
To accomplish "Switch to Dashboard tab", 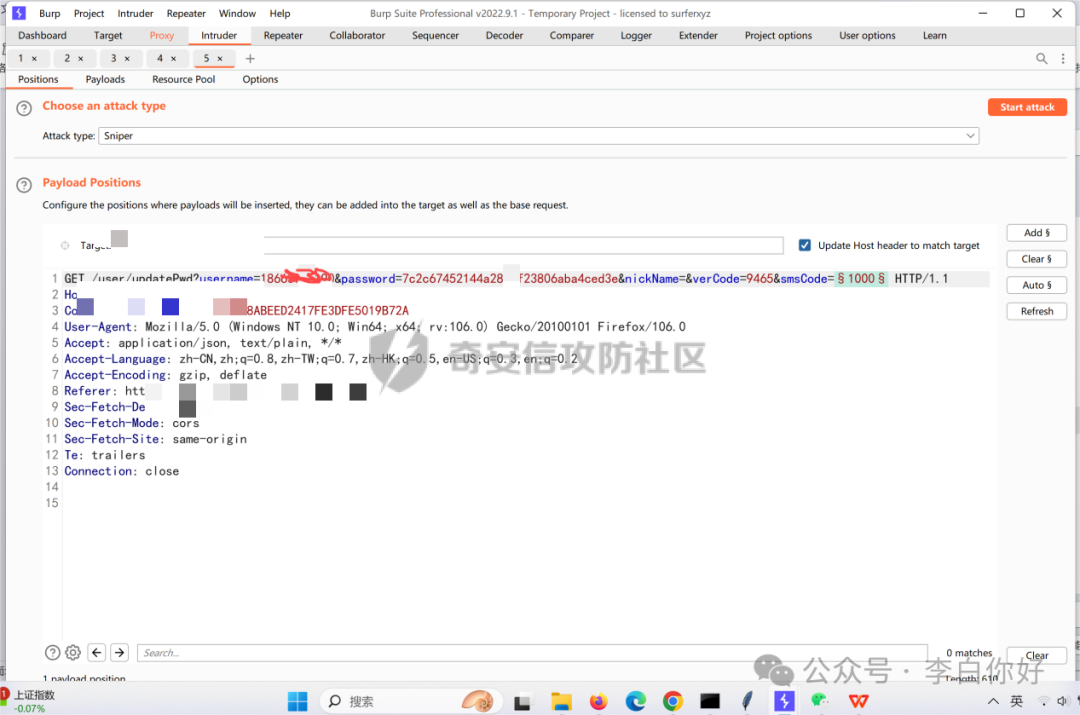I will click(42, 35).
